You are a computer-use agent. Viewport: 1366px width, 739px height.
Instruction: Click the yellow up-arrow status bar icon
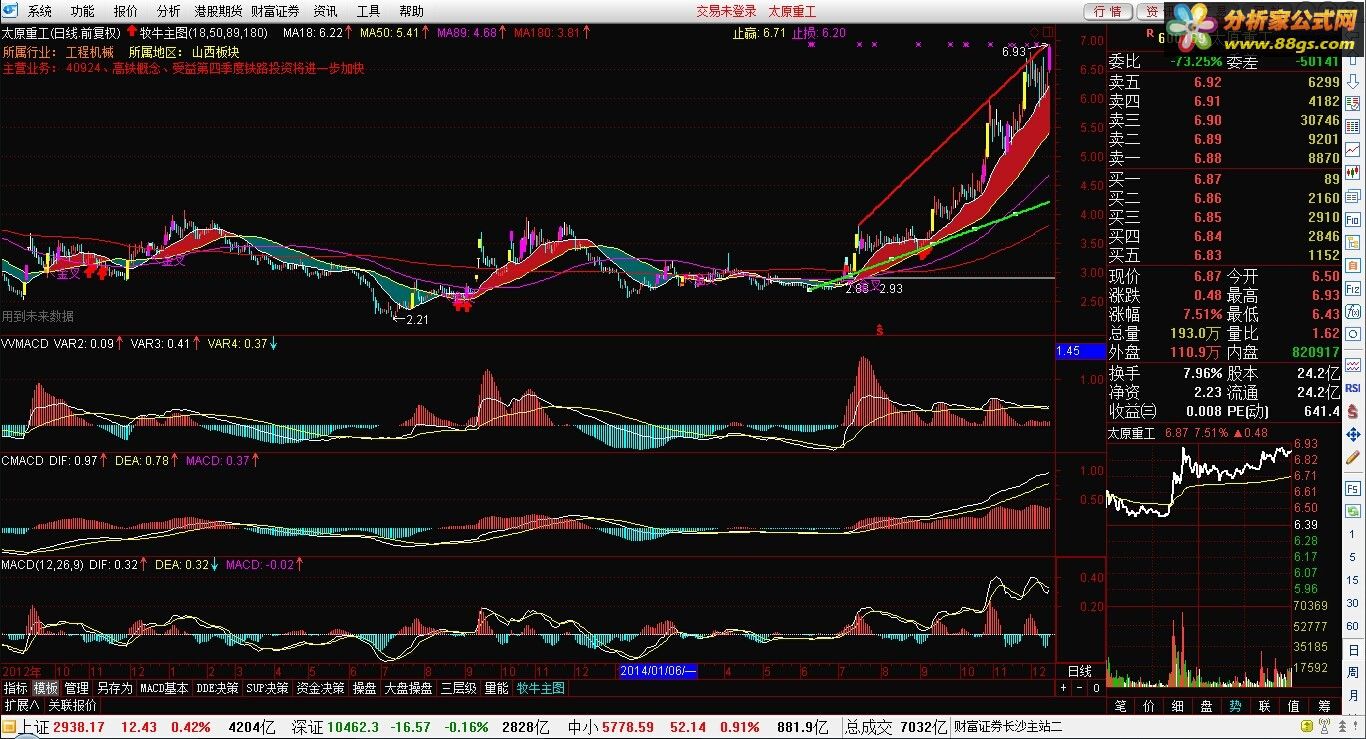pos(1307,726)
